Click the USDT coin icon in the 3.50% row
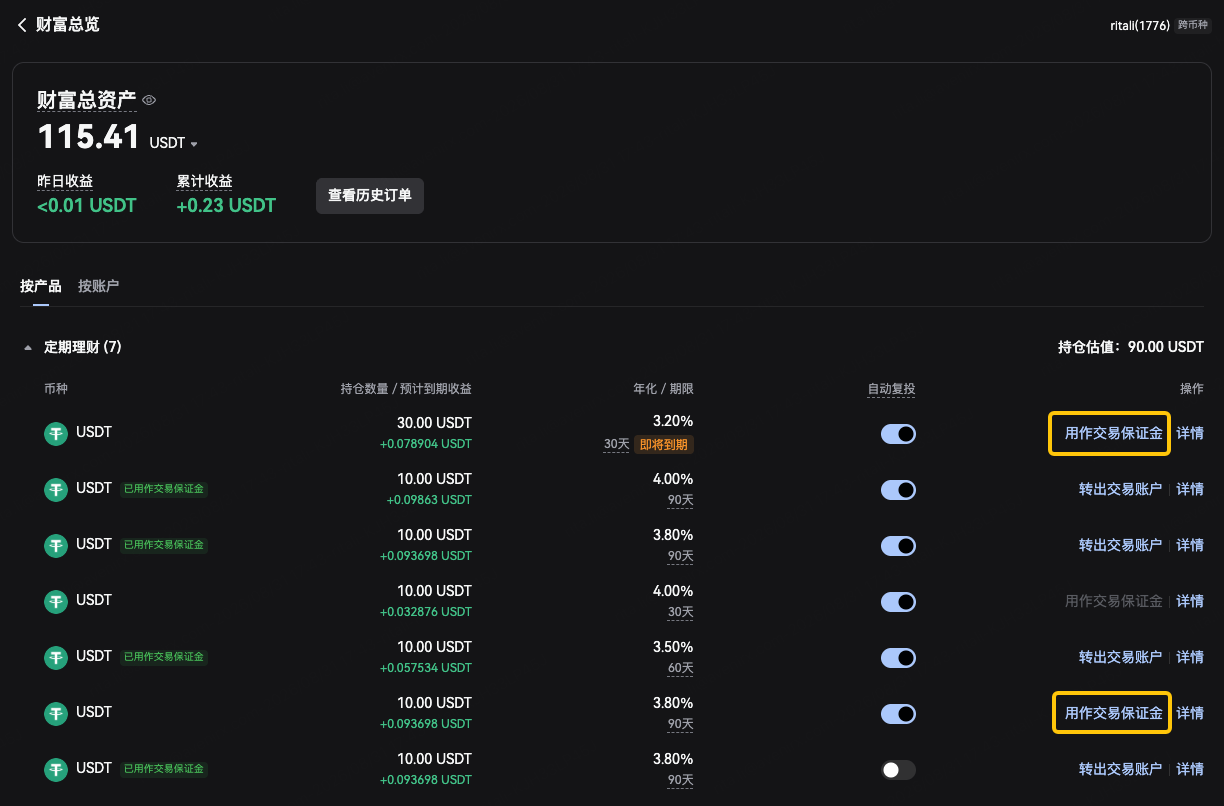Image resolution: width=1224 pixels, height=806 pixels. (x=56, y=658)
